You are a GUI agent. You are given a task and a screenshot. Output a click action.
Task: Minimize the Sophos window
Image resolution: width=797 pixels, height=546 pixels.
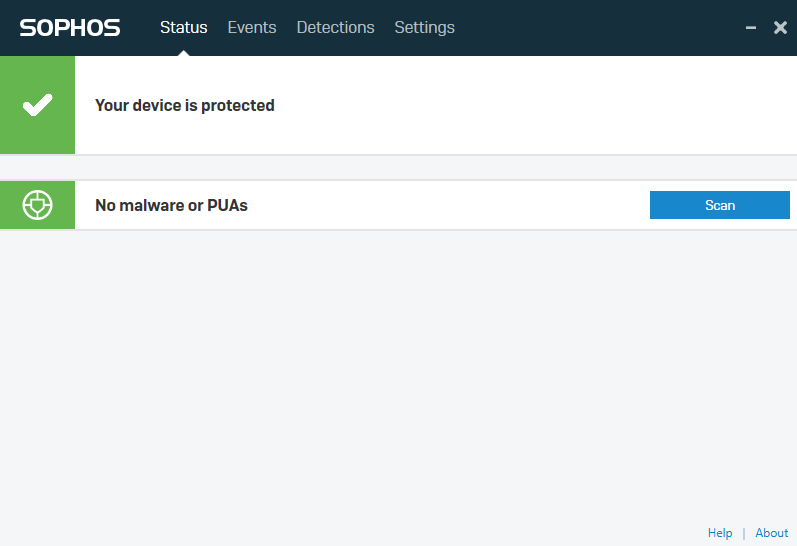(751, 28)
